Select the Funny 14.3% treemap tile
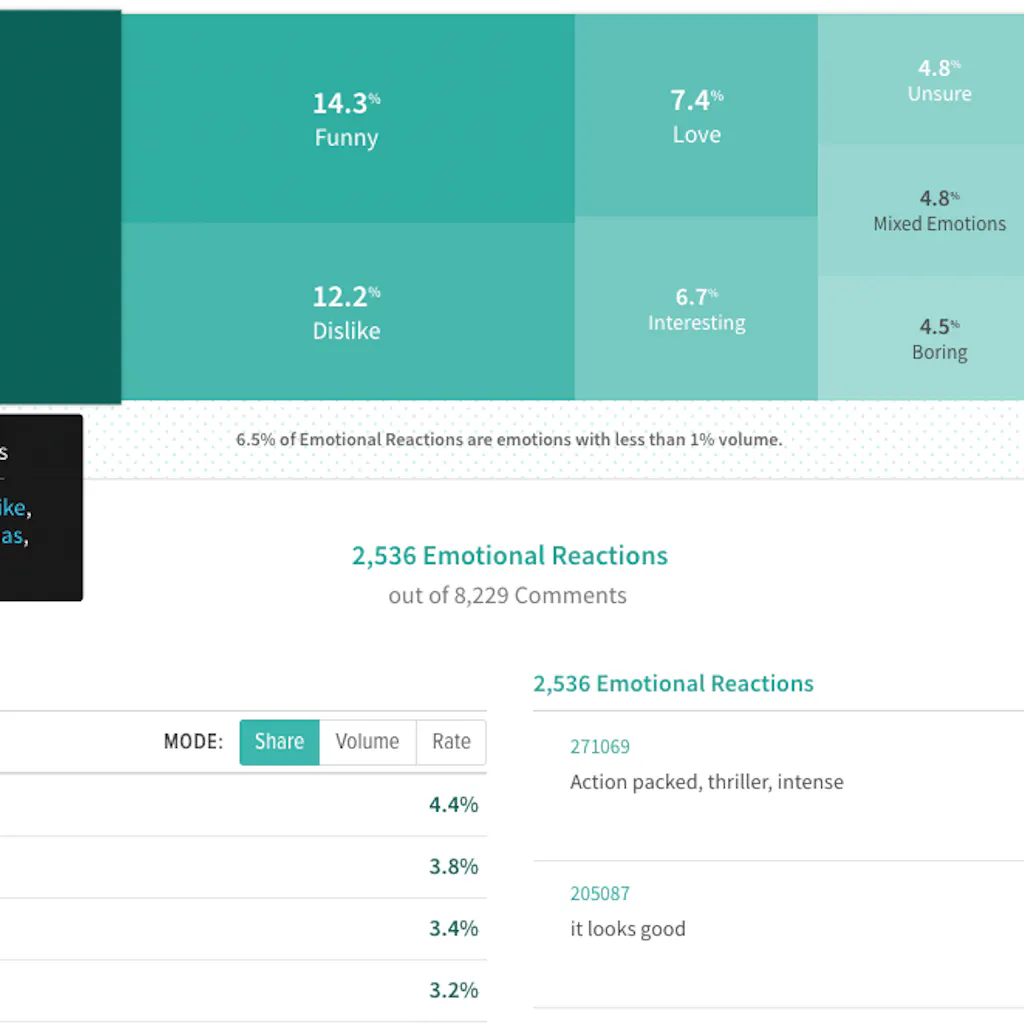 click(347, 118)
